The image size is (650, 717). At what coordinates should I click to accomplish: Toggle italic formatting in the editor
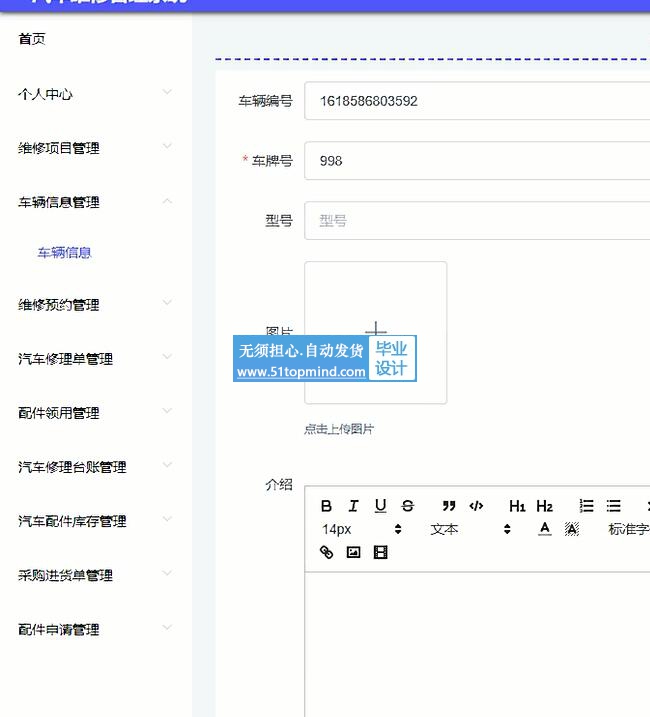353,506
